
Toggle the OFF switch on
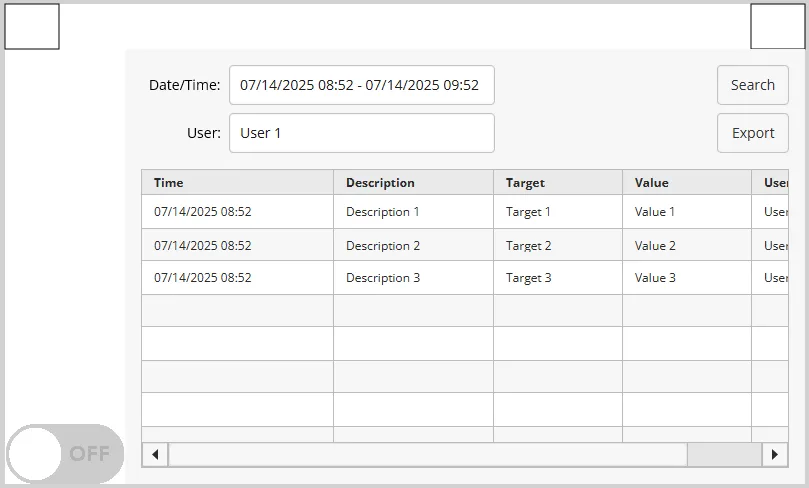point(64,453)
